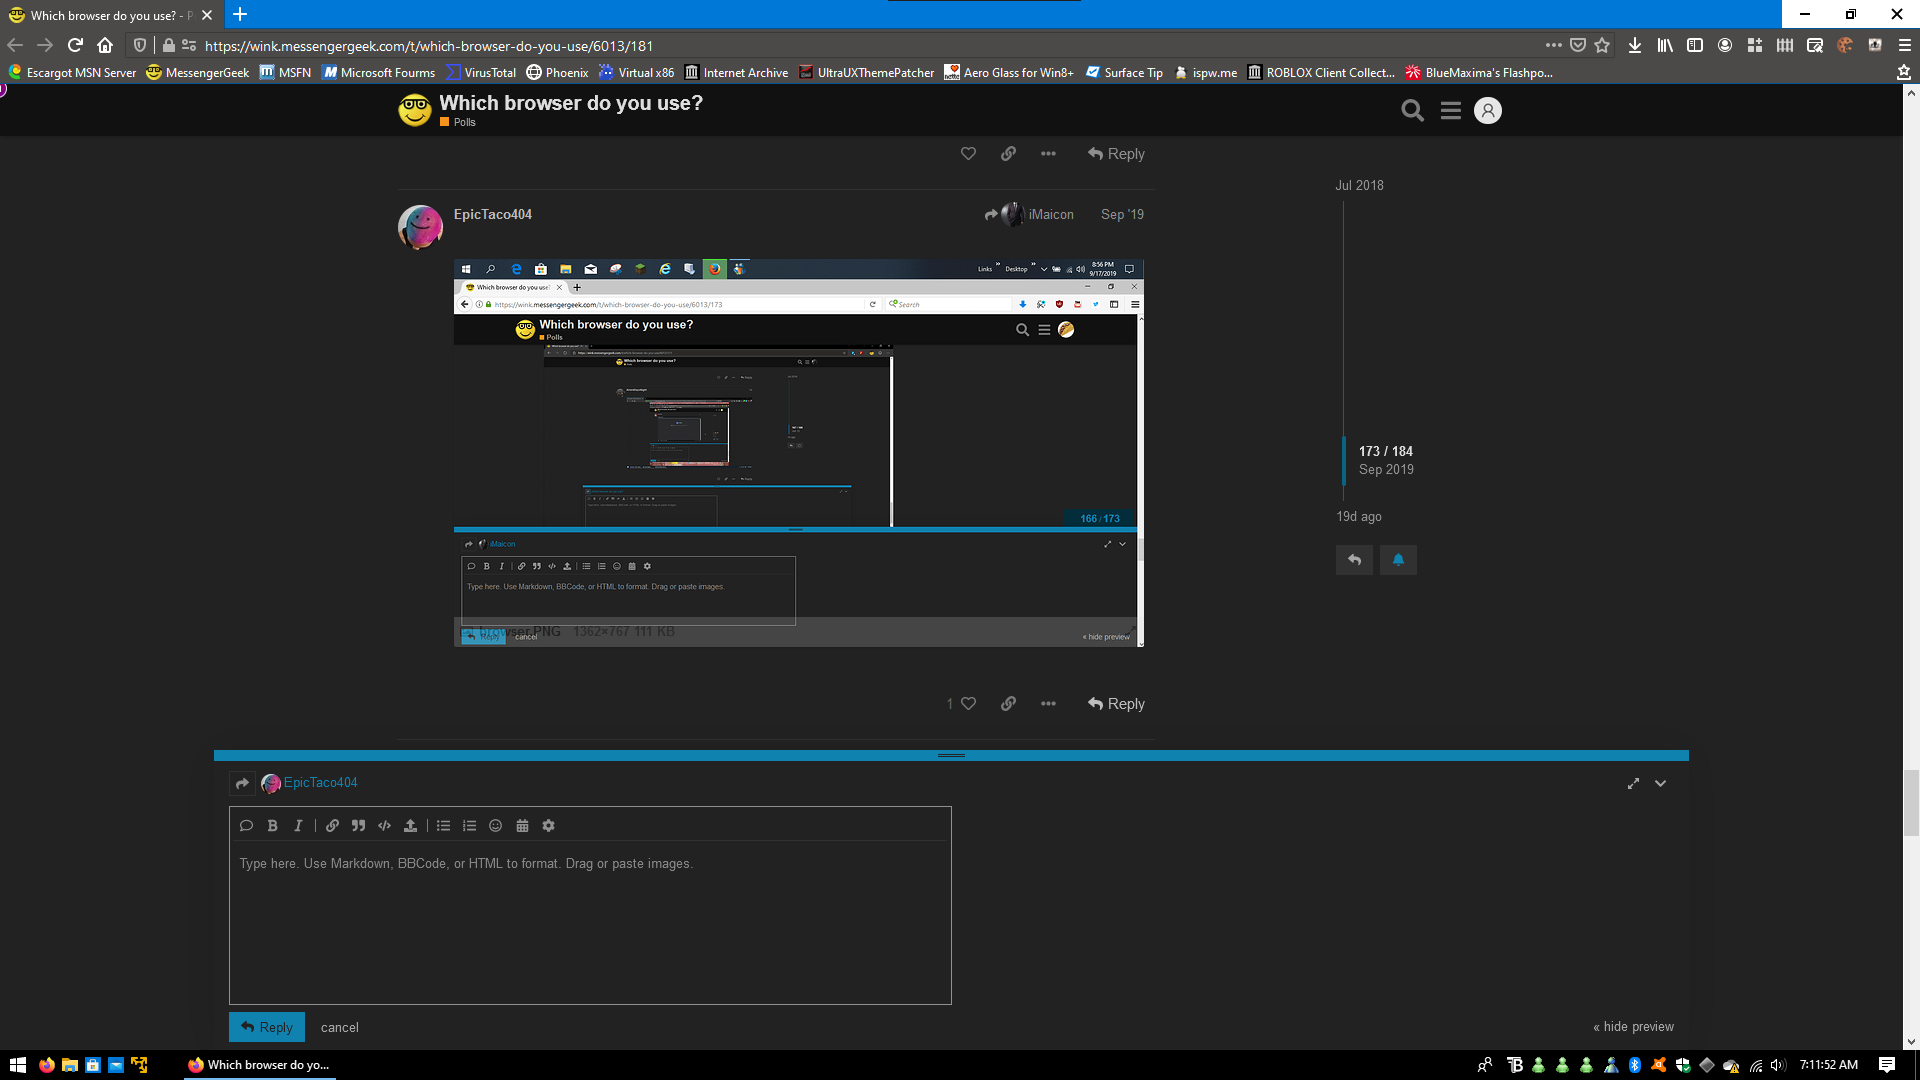The width and height of the screenshot is (1920, 1080).
Task: Open the Firefox Downloads panel
Action: click(x=1635, y=45)
